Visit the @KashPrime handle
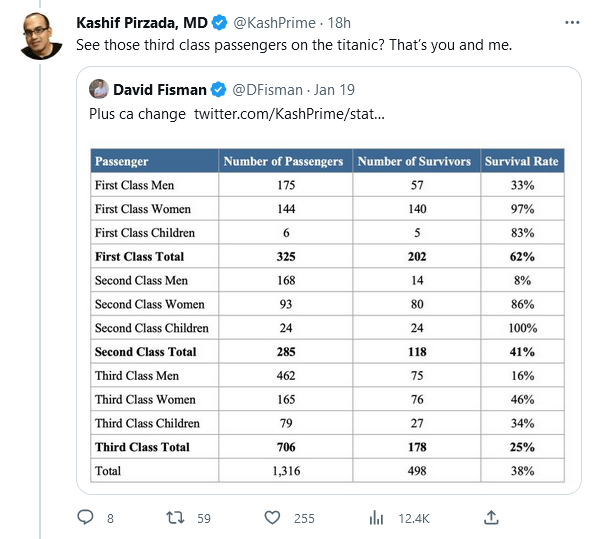 [275, 23]
